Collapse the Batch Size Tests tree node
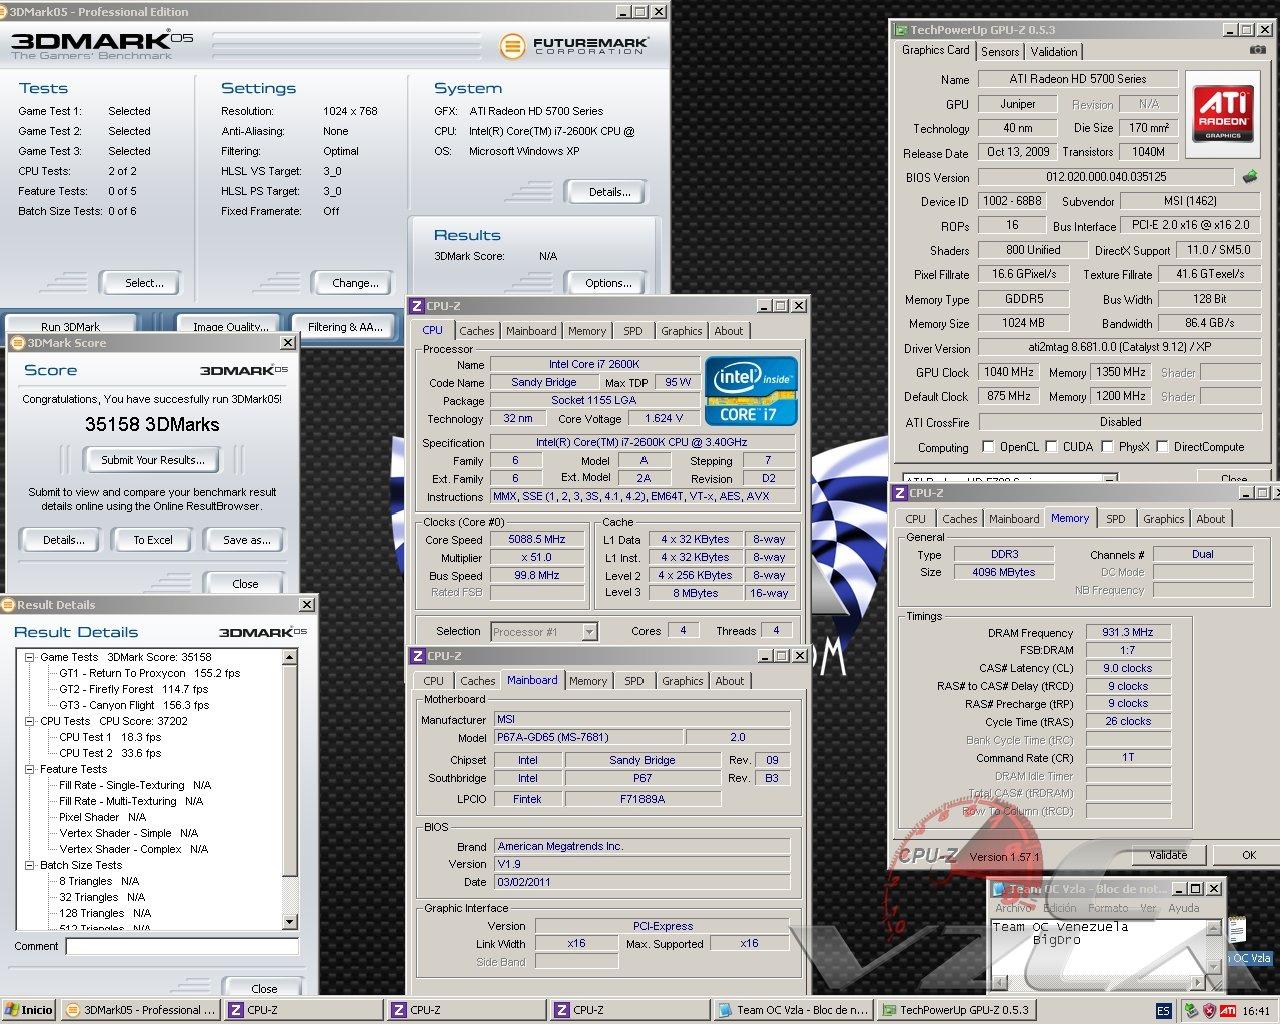The image size is (1280, 1024). [30, 865]
